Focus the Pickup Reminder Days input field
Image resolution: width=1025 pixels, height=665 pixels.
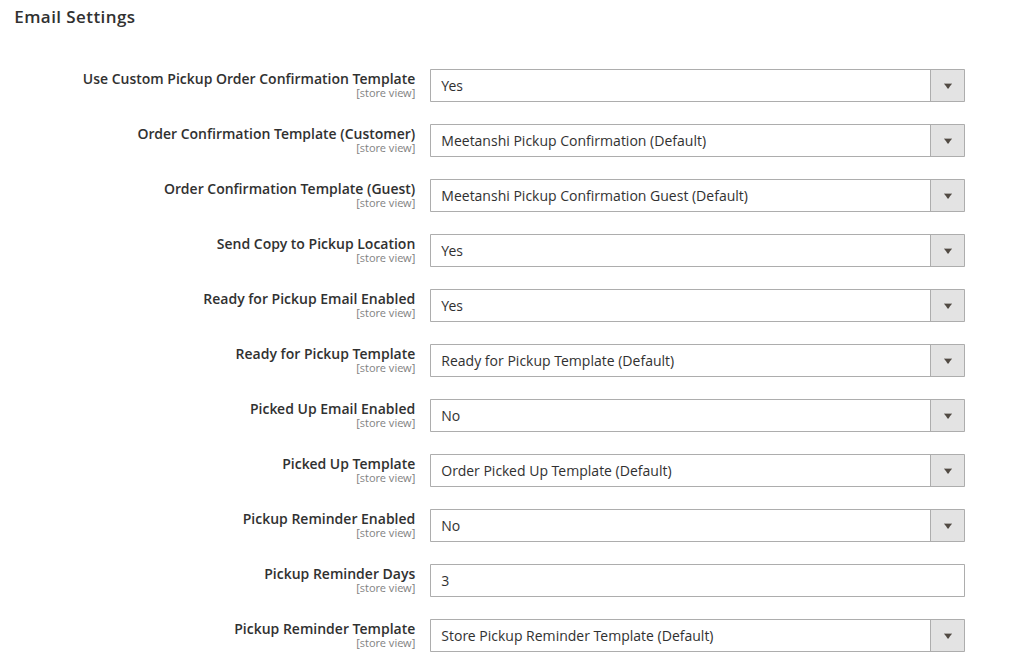[x=697, y=580]
